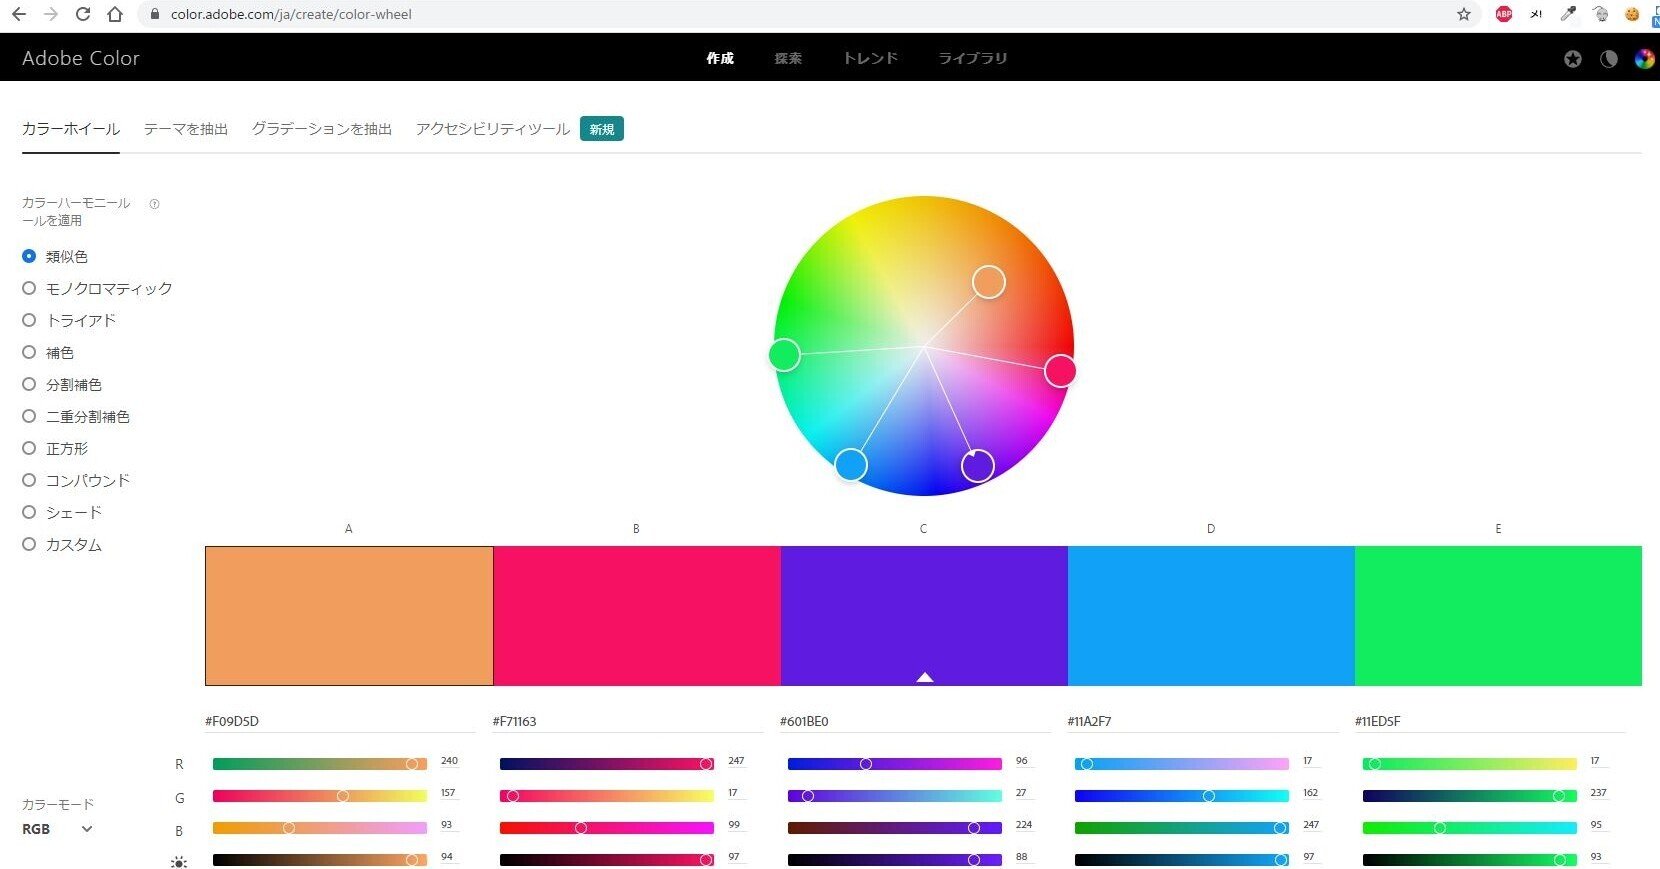Click the Adobe Color logo link

tap(81, 58)
